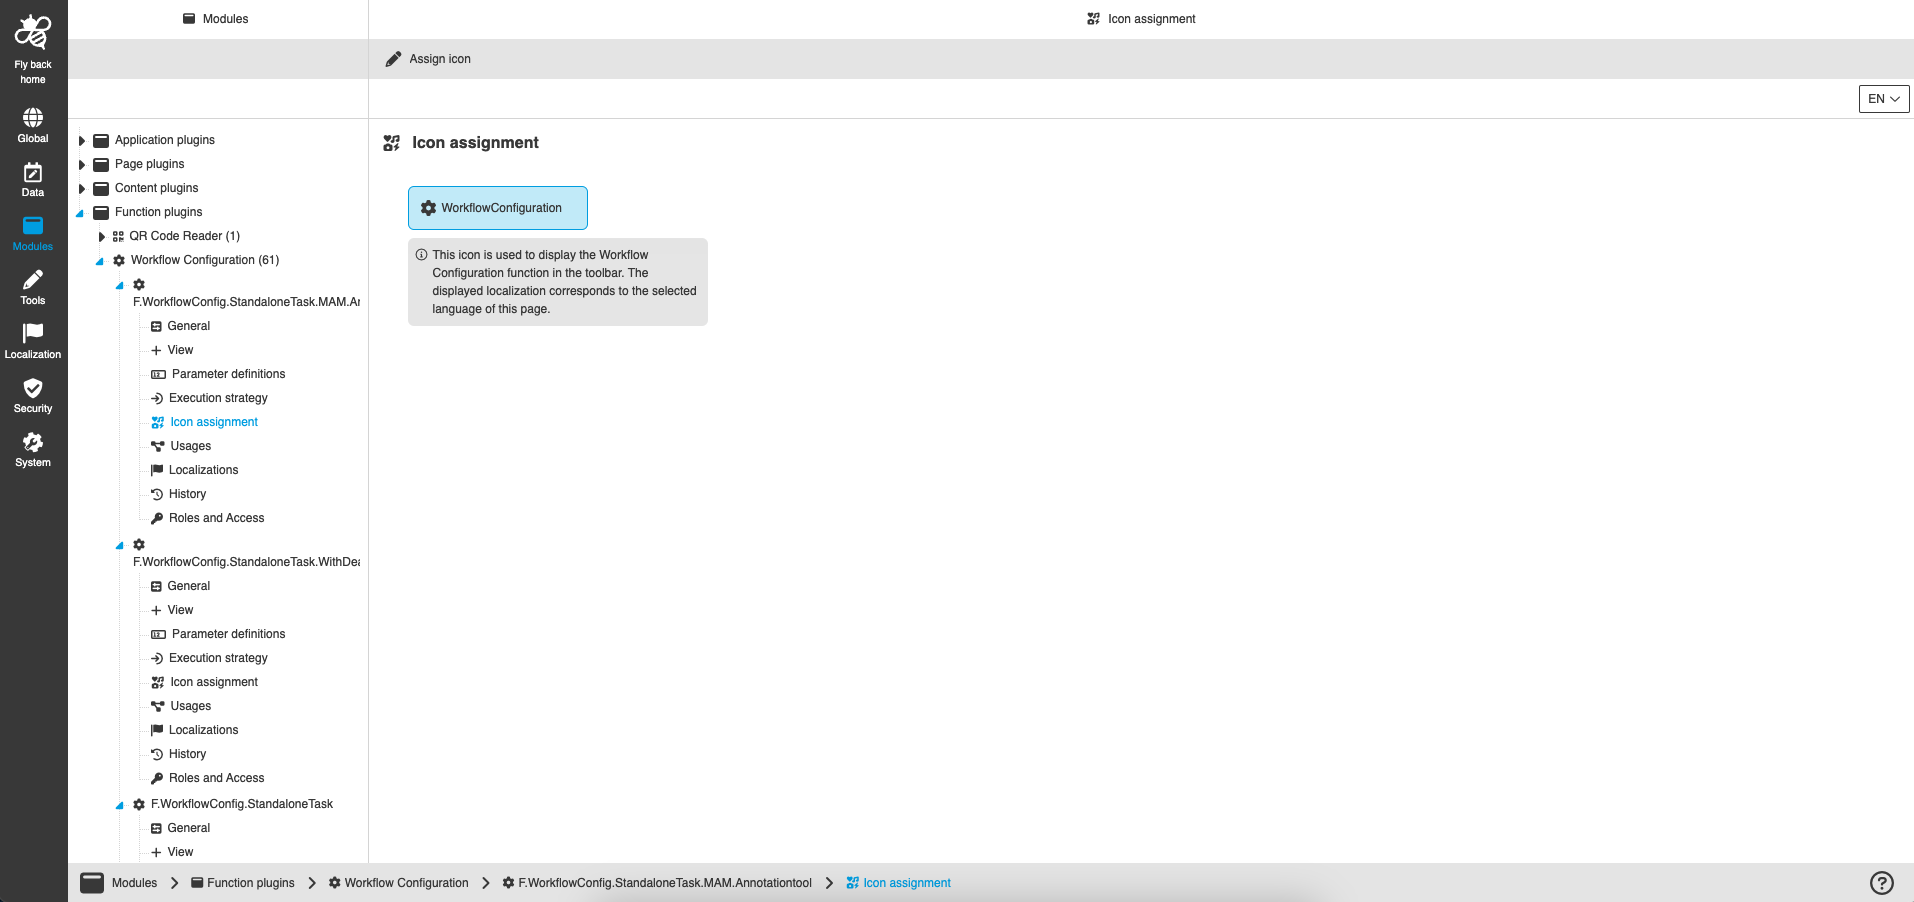The width and height of the screenshot is (1914, 902).
Task: Click the Workflow Configuration (61) gear icon
Action: tap(119, 260)
